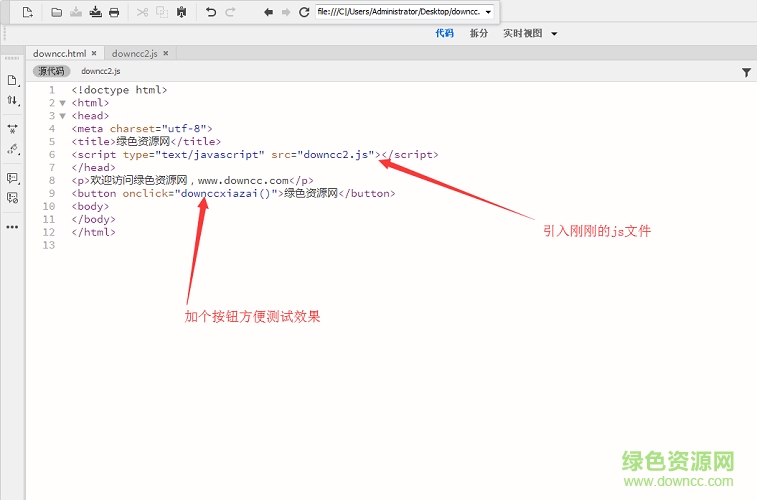Image resolution: width=757 pixels, height=500 pixels.
Task: Expand the file address bar dropdown
Action: [488, 12]
